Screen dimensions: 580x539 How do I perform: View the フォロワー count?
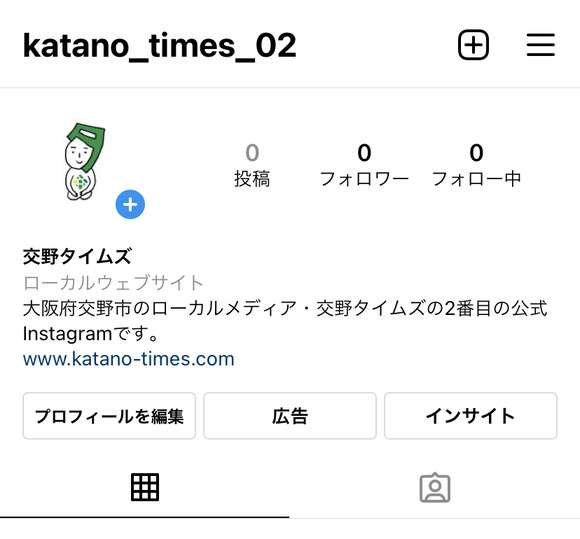pos(364,165)
